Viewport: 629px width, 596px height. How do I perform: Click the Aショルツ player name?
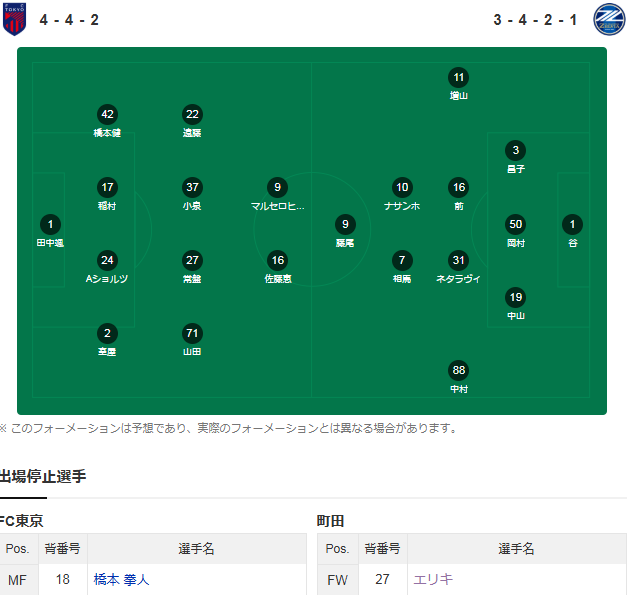[x=107, y=279]
